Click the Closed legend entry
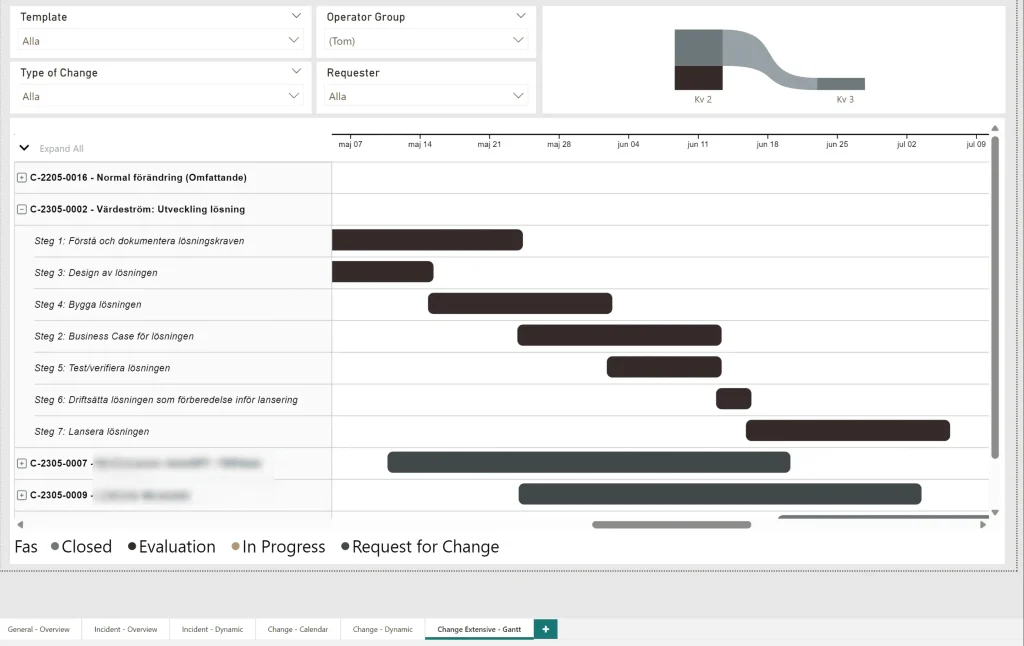 pyautogui.click(x=81, y=547)
